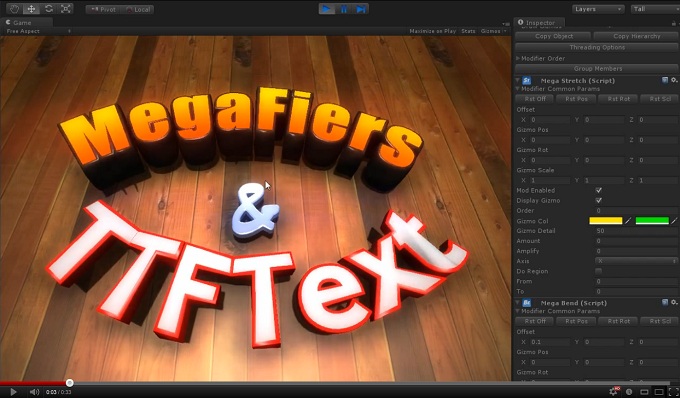Open the Gizmos menu
Viewport: 680px width, 398px height.
tap(493, 31)
